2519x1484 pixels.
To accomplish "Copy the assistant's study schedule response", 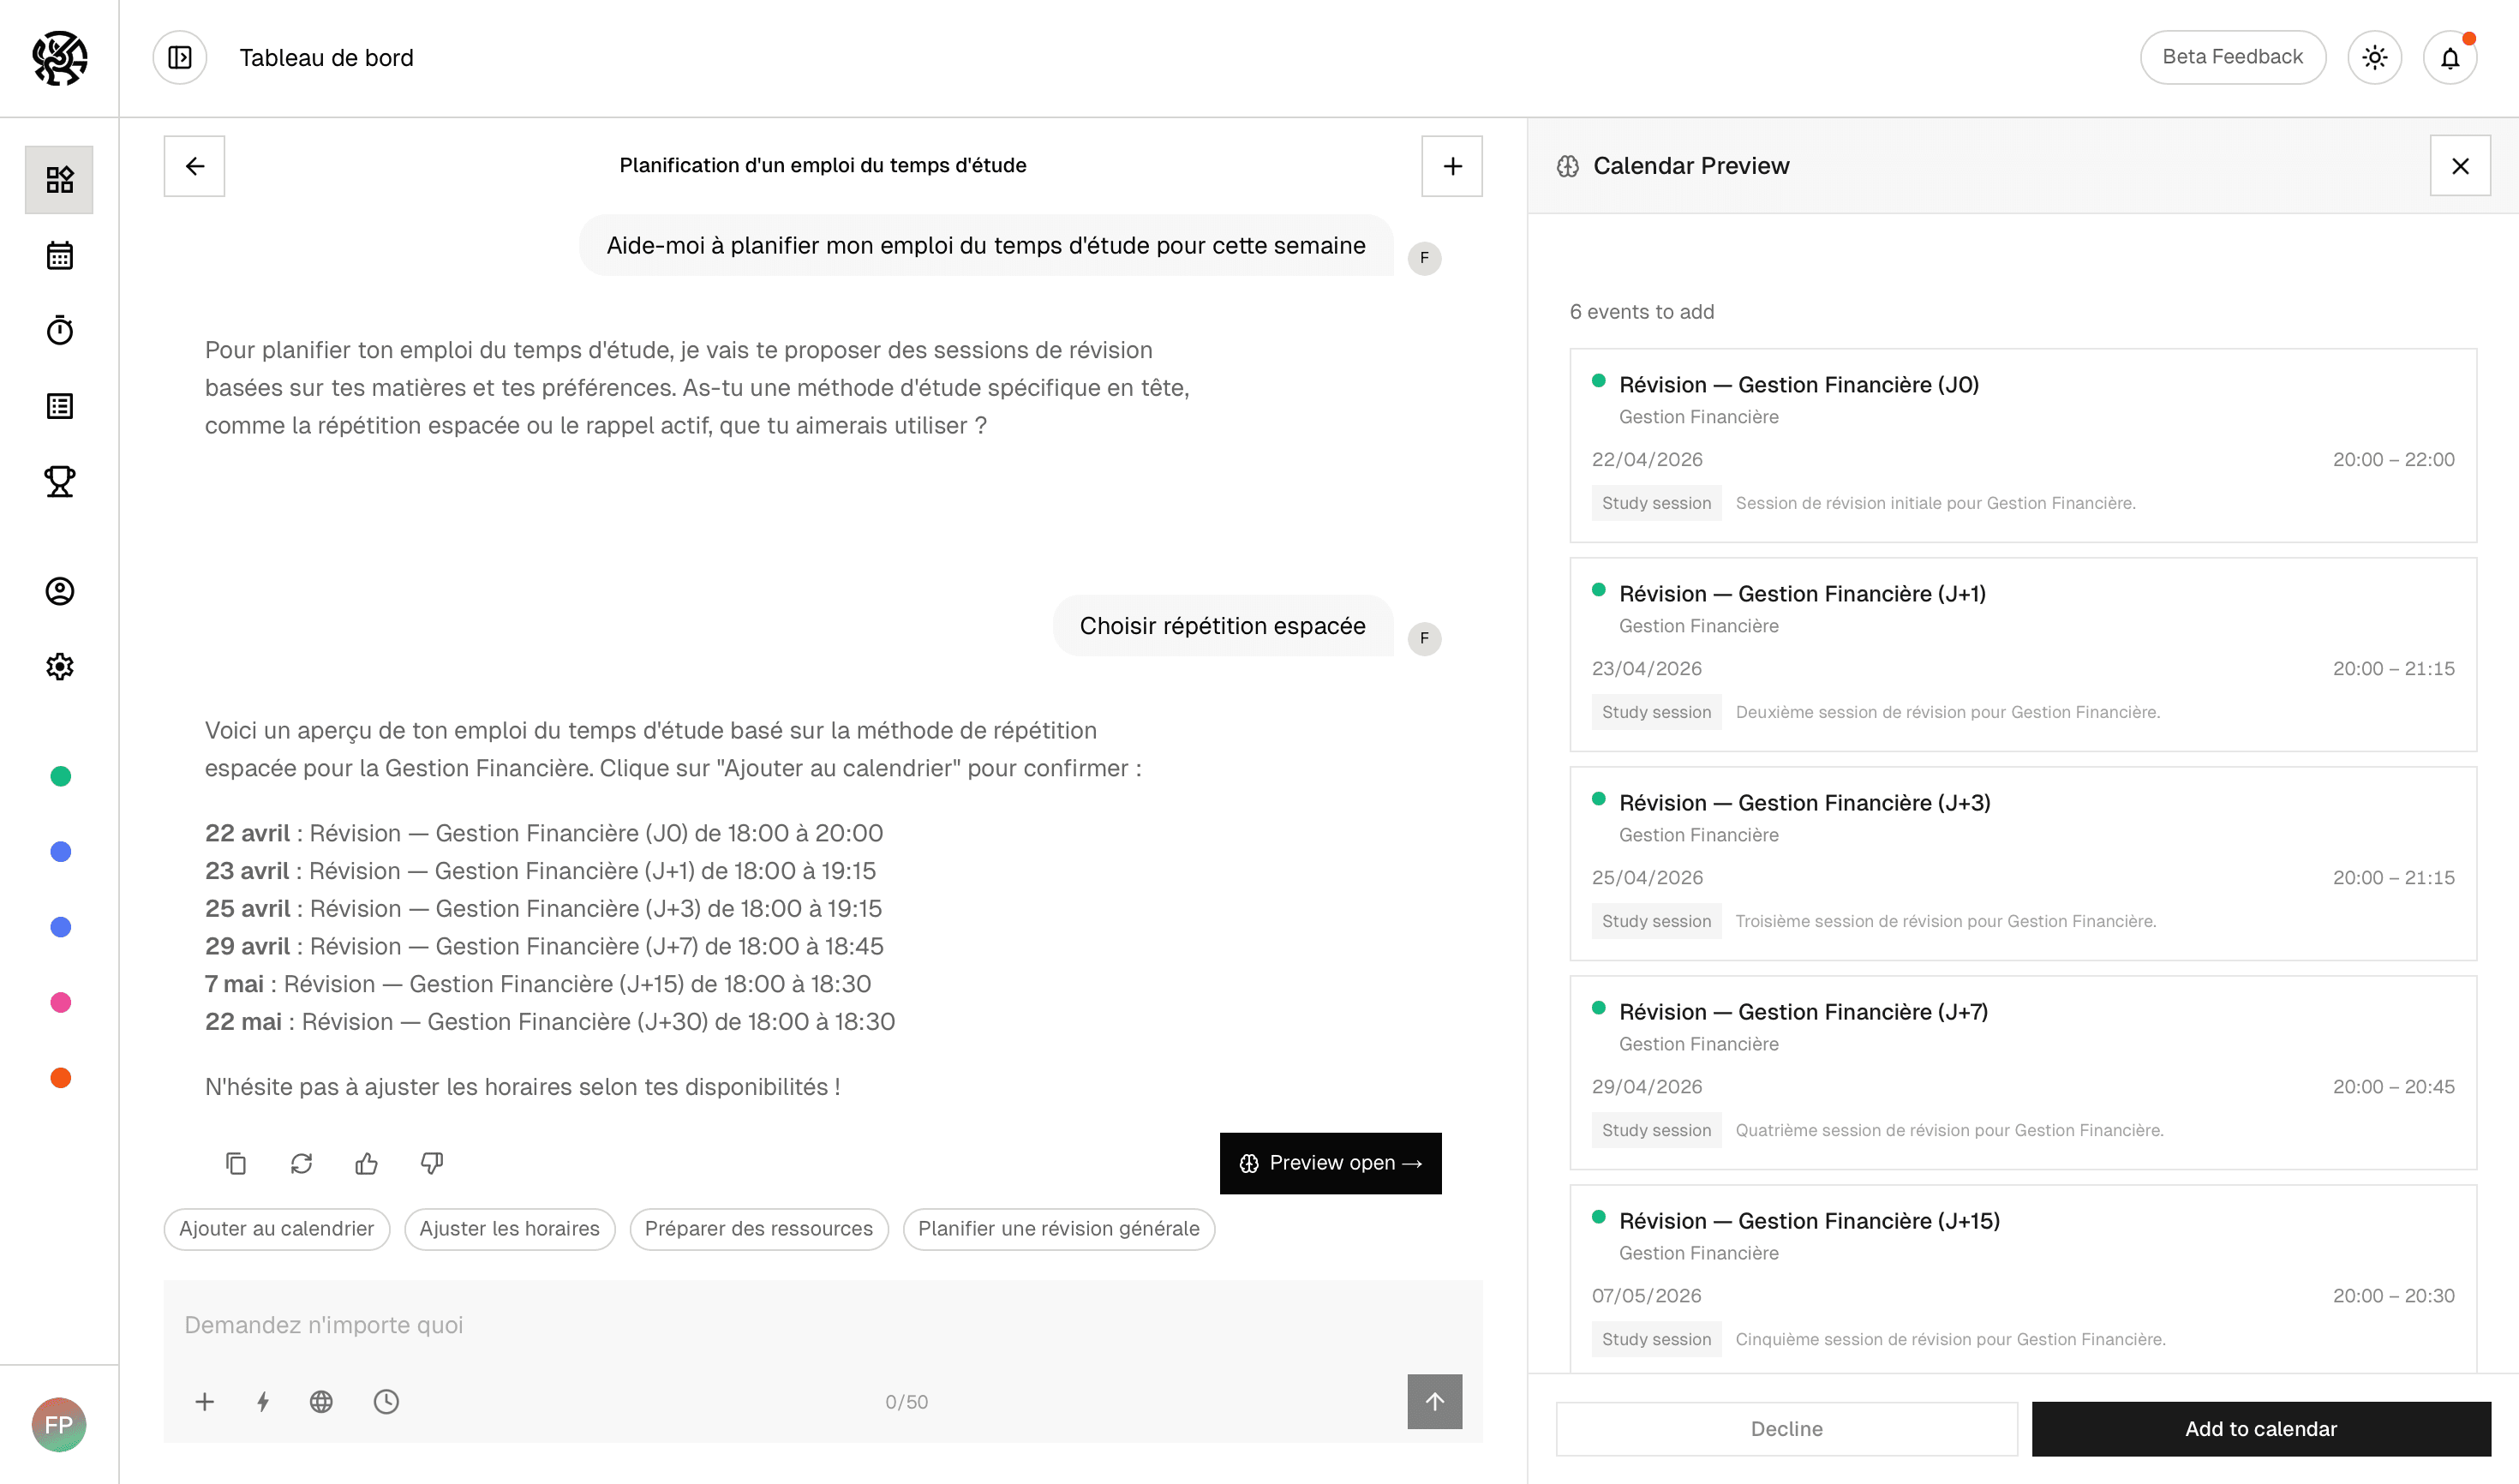I will coord(236,1163).
